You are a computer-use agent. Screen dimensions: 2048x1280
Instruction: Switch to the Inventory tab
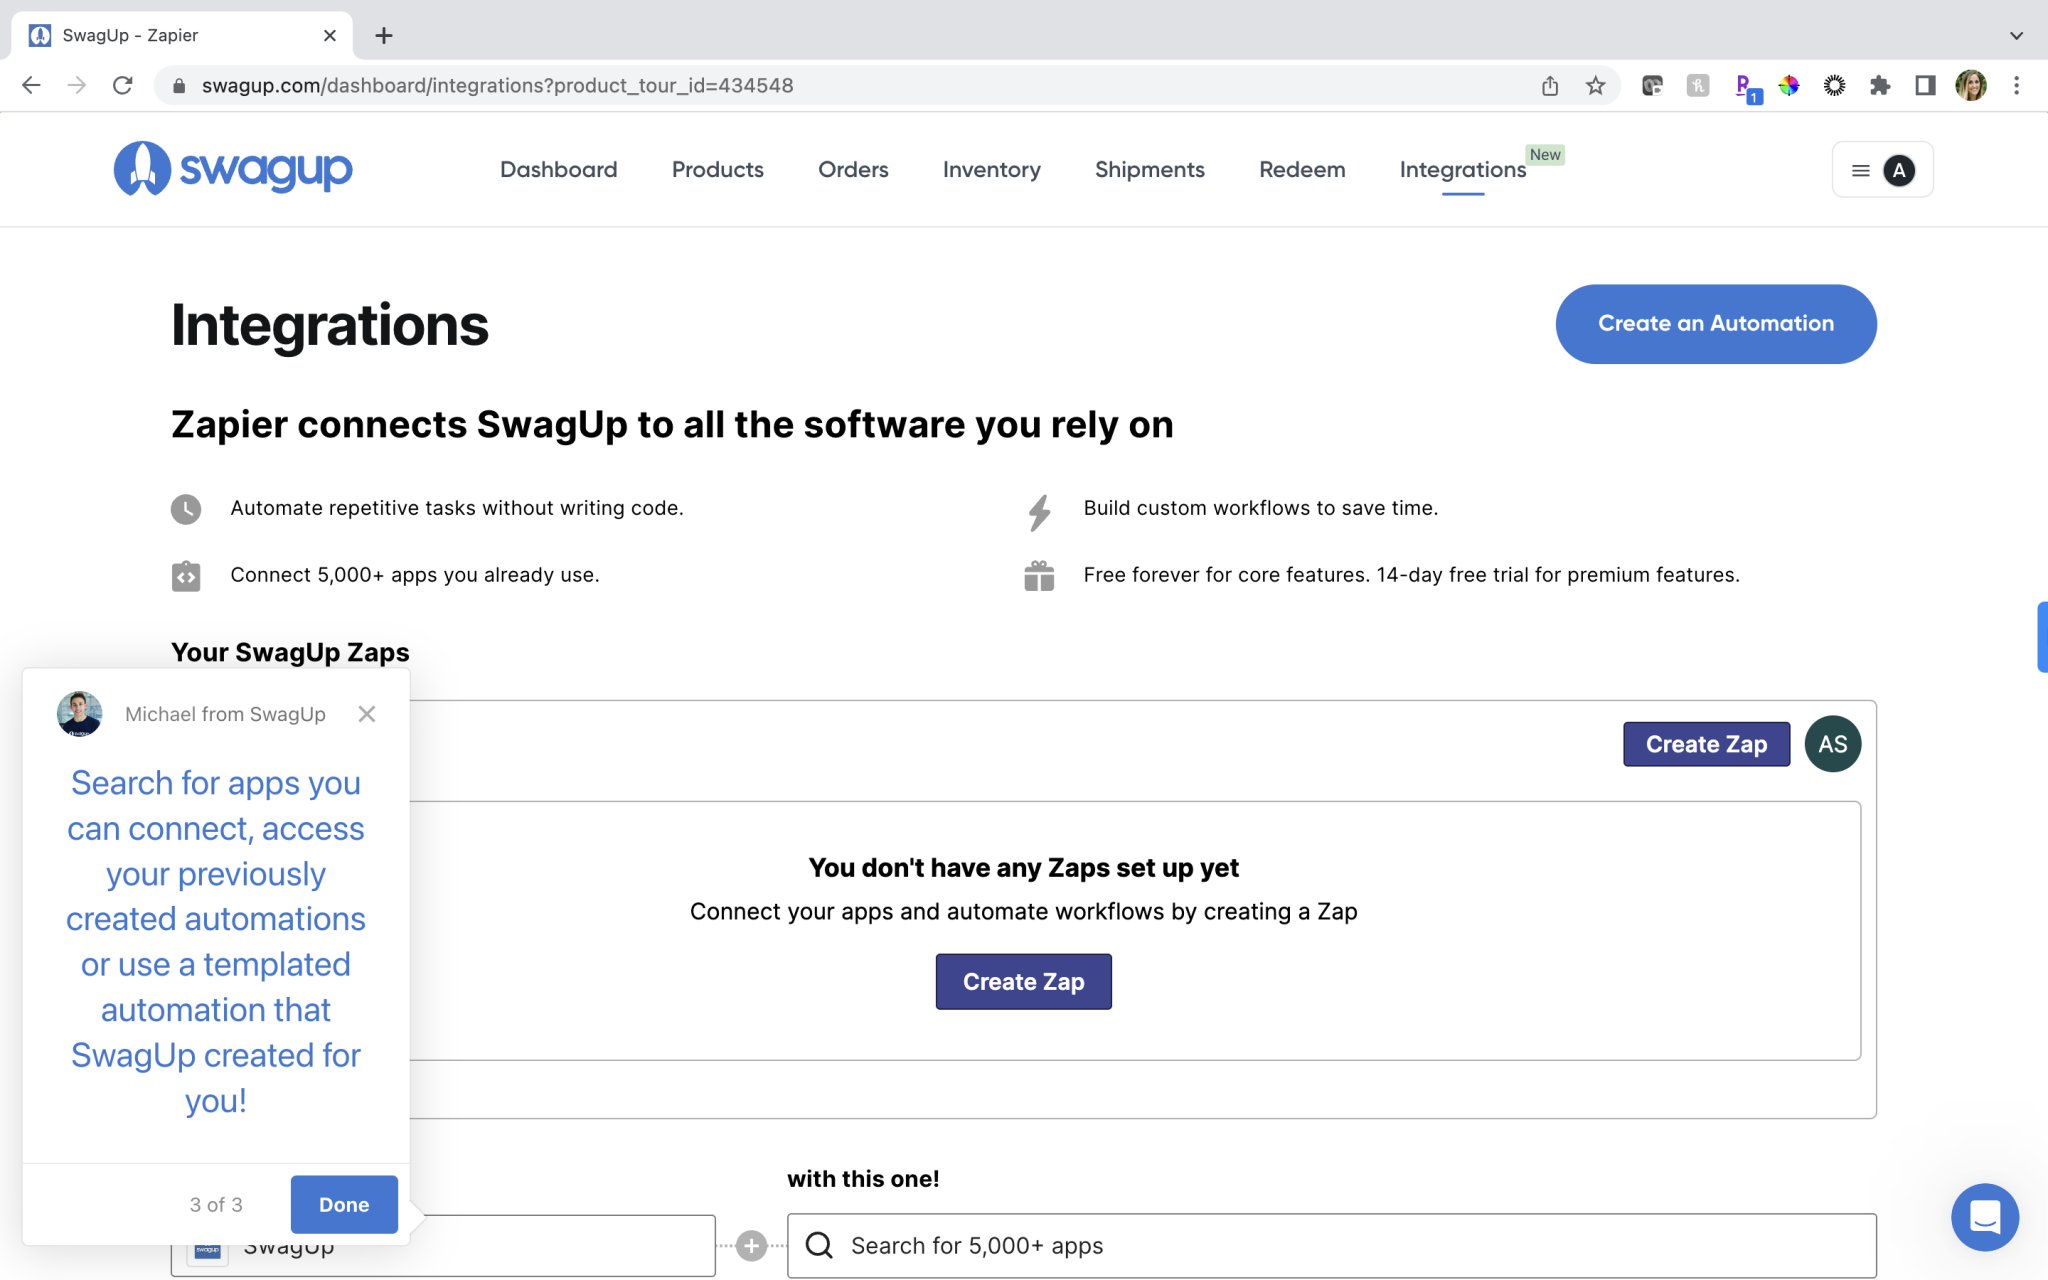990,169
